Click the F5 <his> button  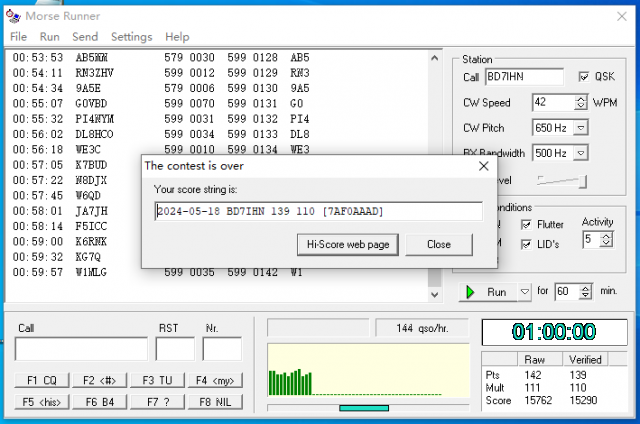pos(42,402)
